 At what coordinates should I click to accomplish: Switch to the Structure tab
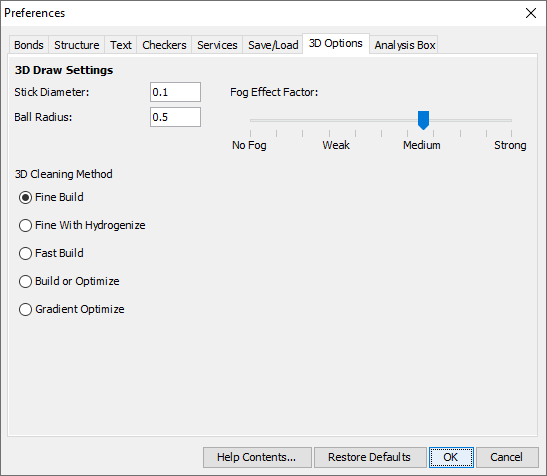point(76,45)
